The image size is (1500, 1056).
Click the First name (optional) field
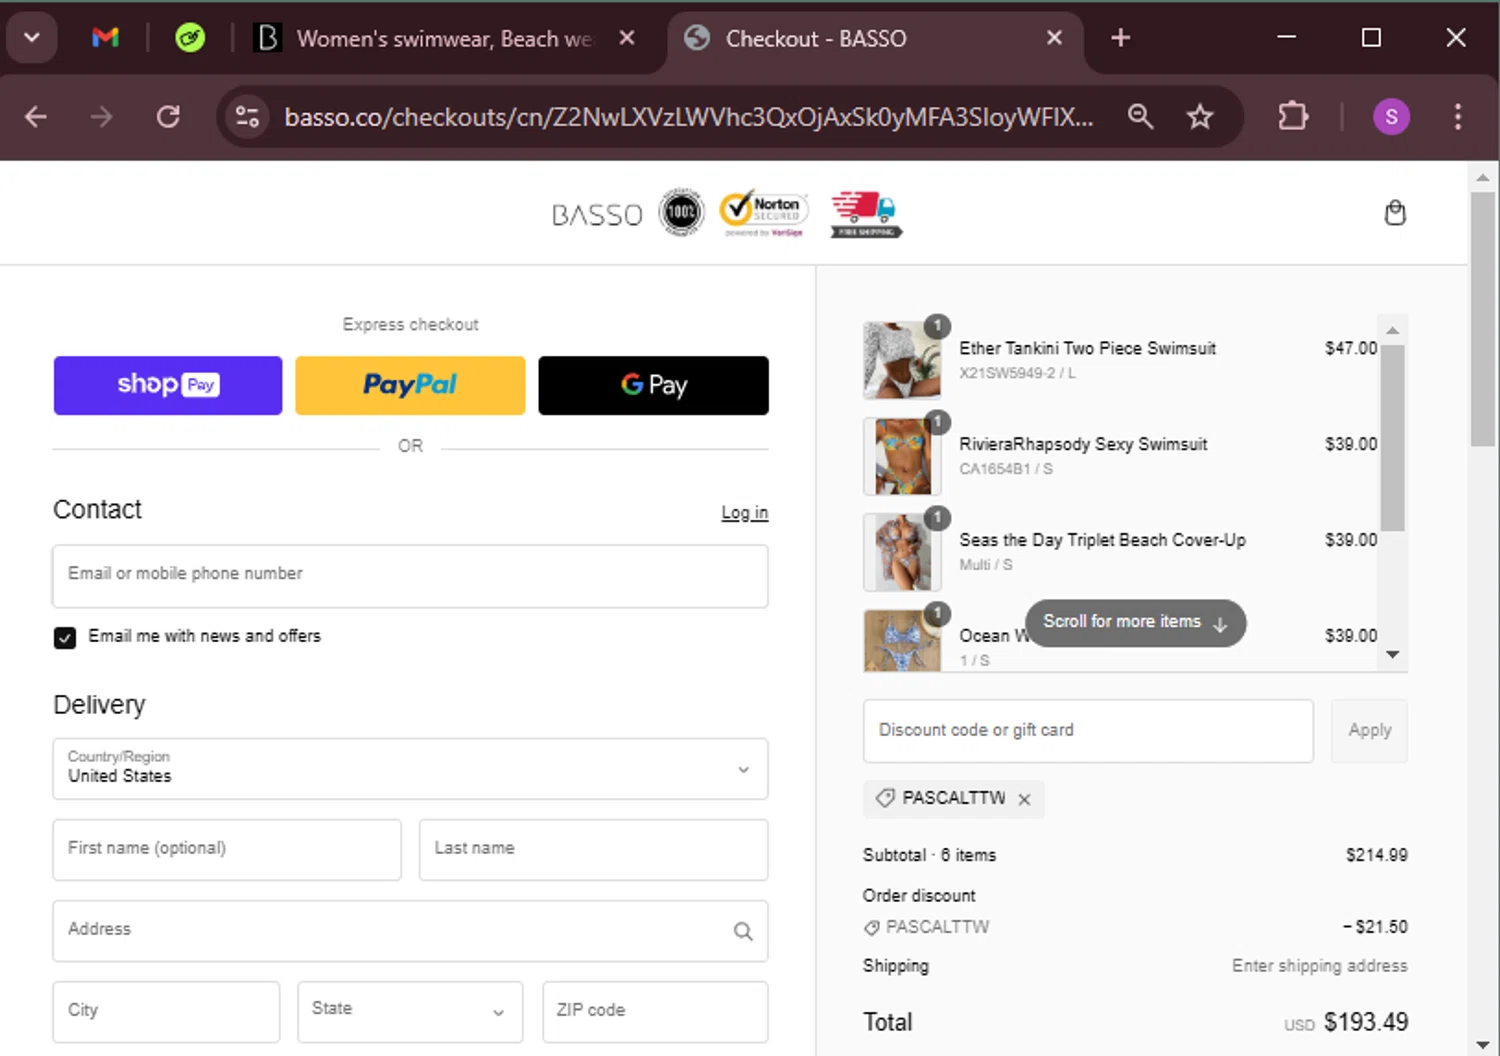[x=227, y=850]
